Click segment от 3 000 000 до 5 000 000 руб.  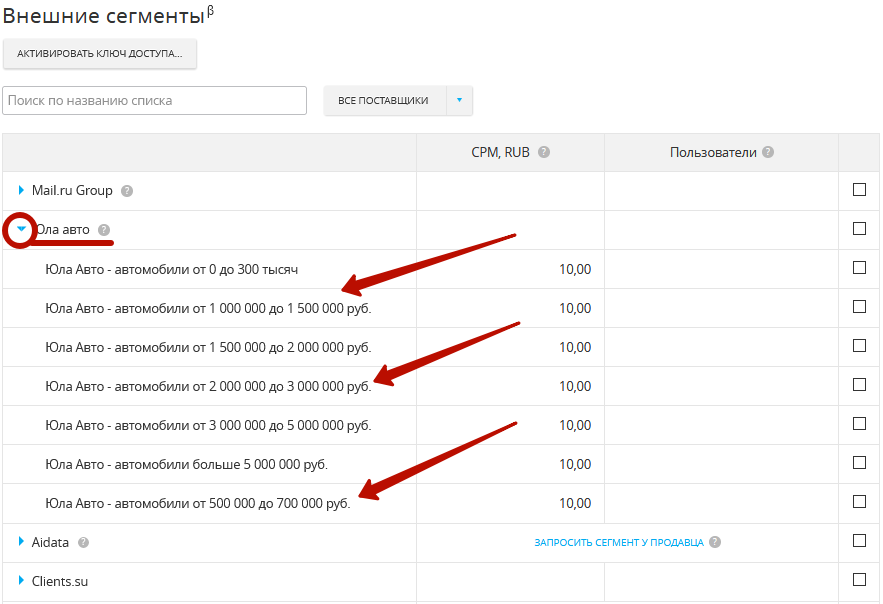pyautogui.click(x=208, y=426)
